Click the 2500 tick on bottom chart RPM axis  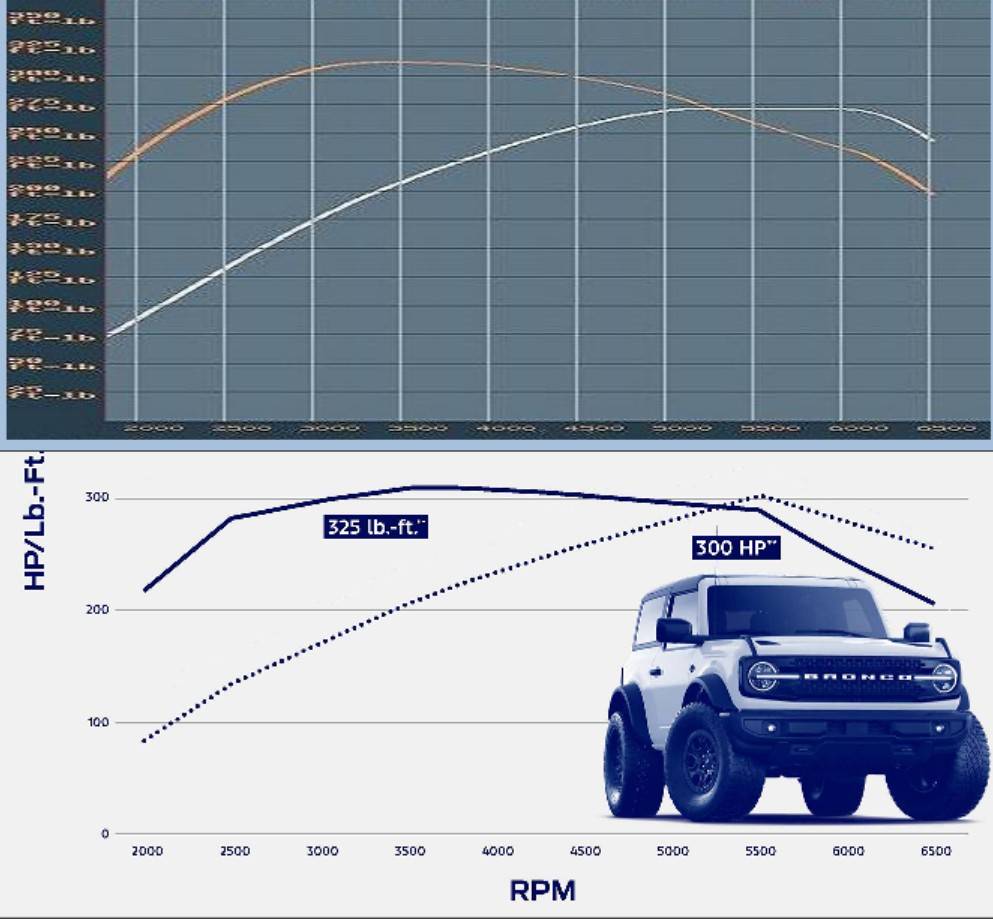tap(235, 851)
